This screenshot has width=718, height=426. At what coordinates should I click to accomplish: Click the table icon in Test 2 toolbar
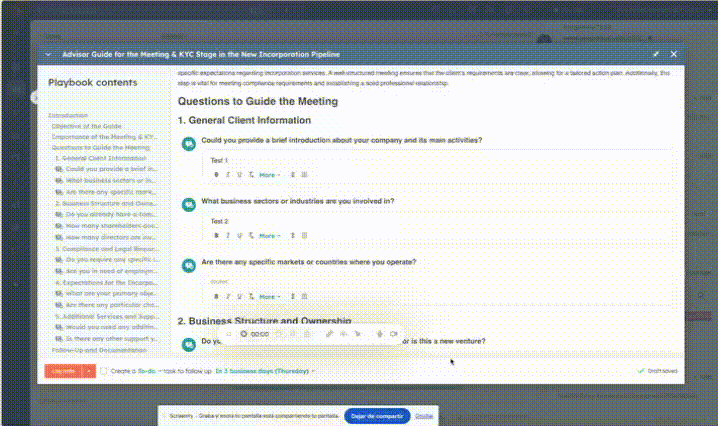pos(305,235)
